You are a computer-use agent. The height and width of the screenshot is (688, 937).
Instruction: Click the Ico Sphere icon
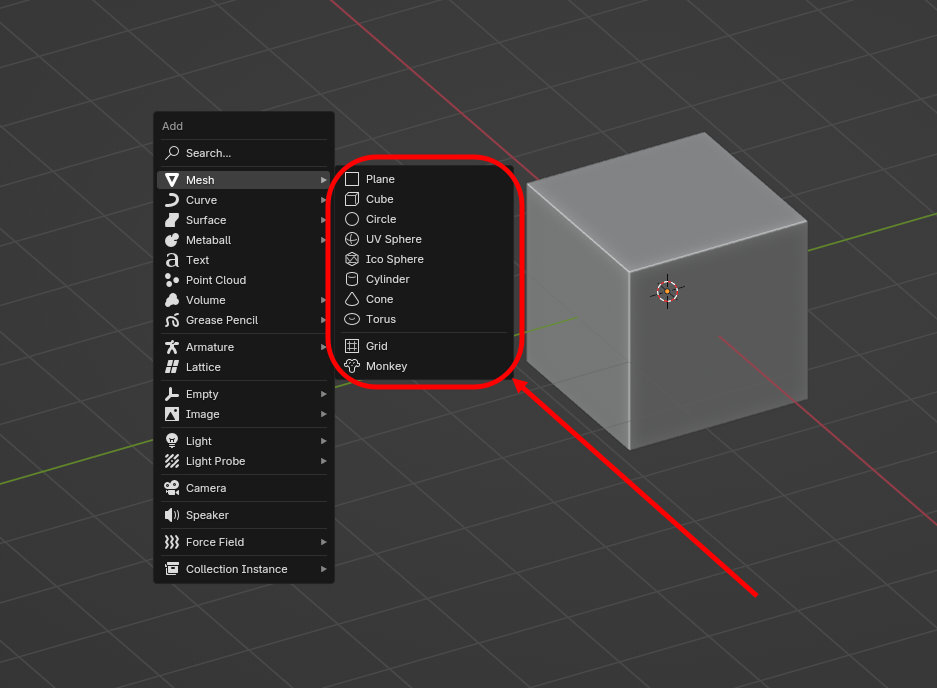352,259
